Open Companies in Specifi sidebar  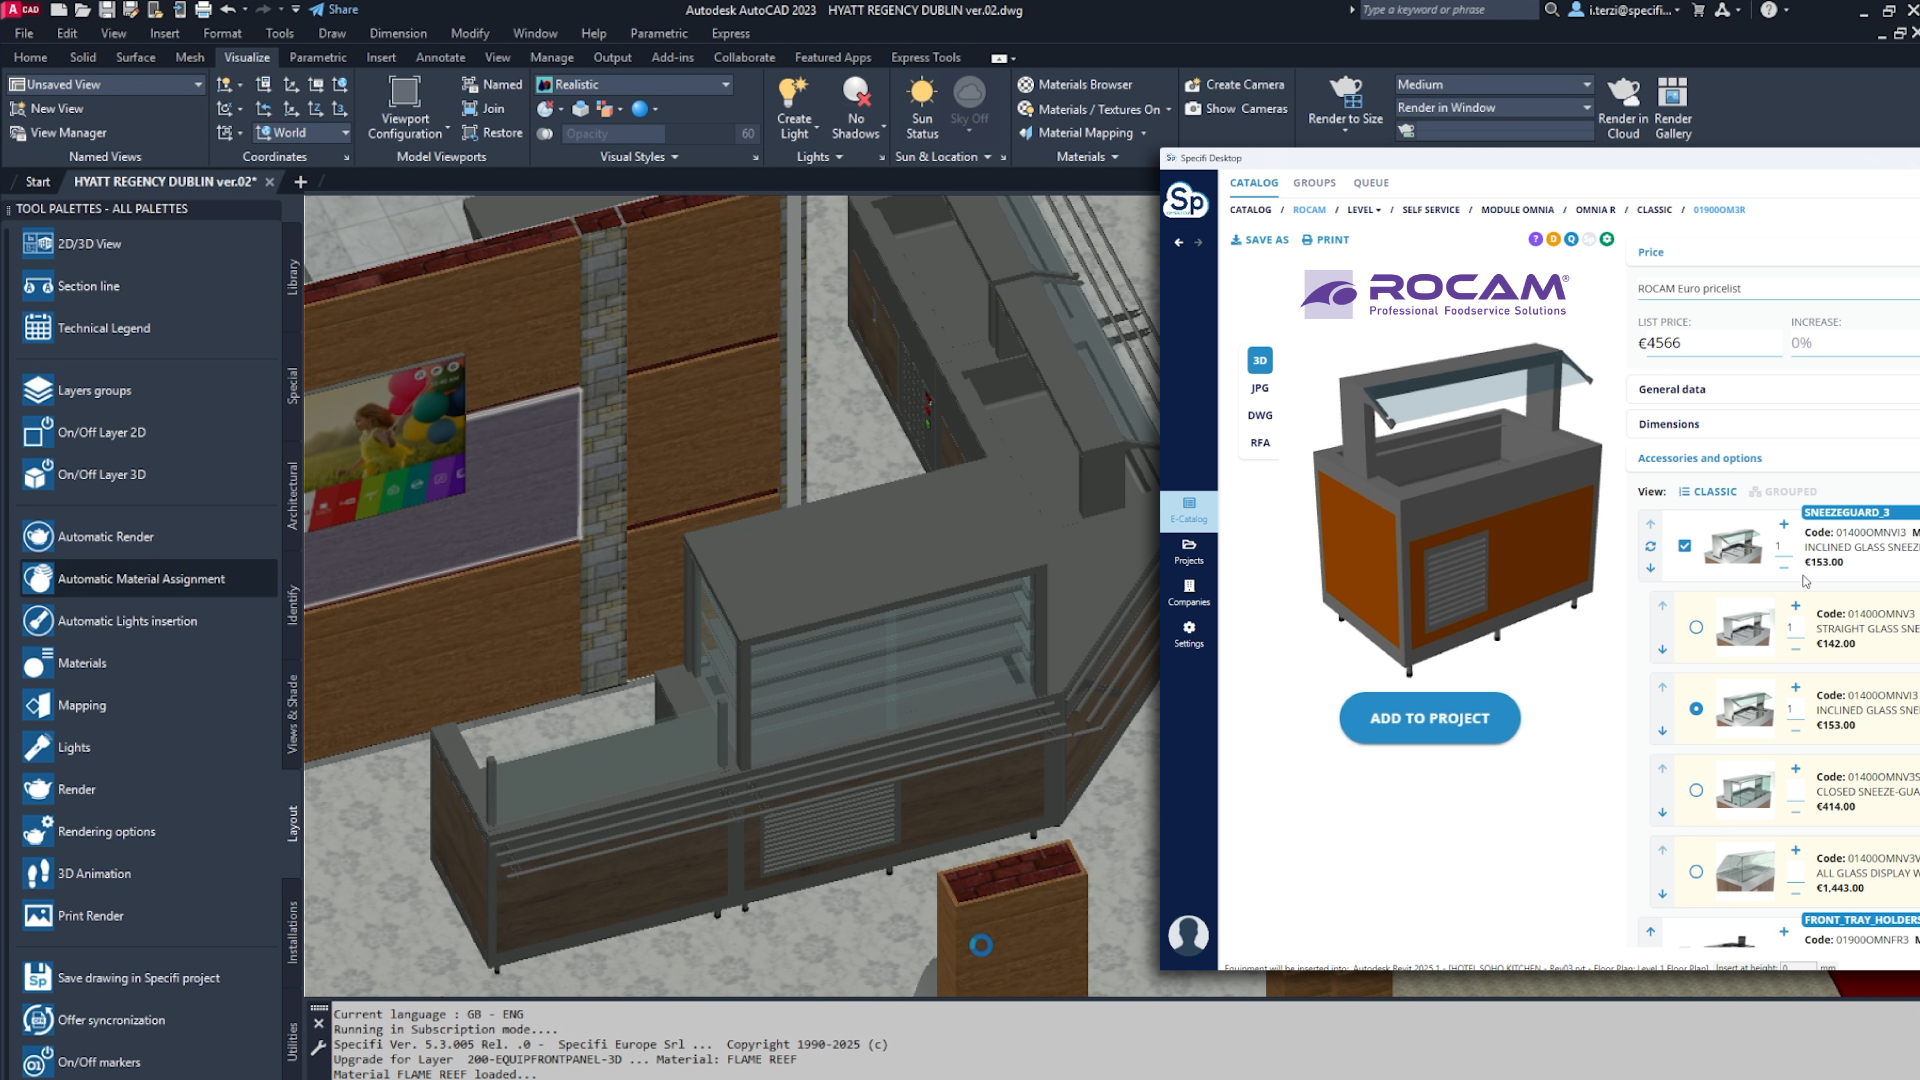(x=1188, y=592)
